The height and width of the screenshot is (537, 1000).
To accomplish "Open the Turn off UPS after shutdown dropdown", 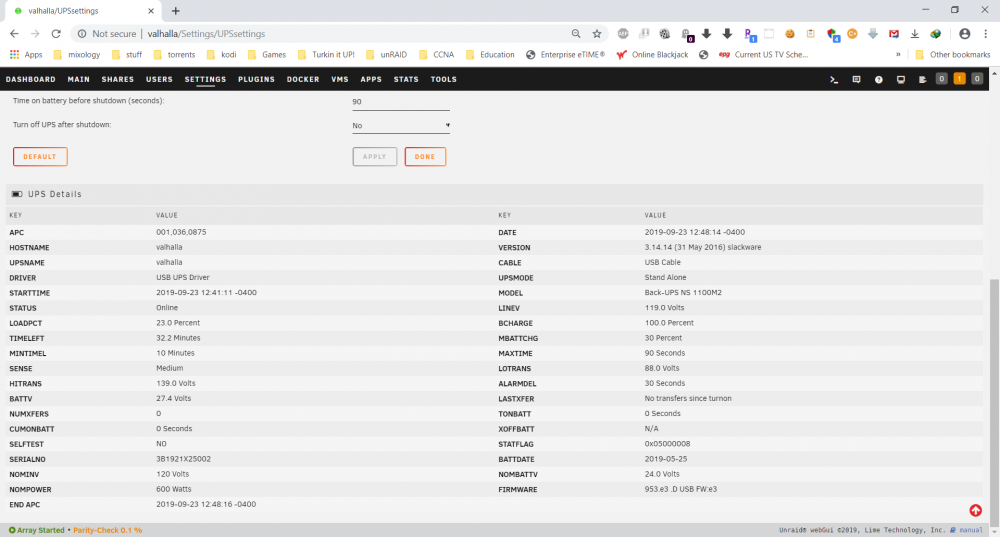I will pos(401,126).
